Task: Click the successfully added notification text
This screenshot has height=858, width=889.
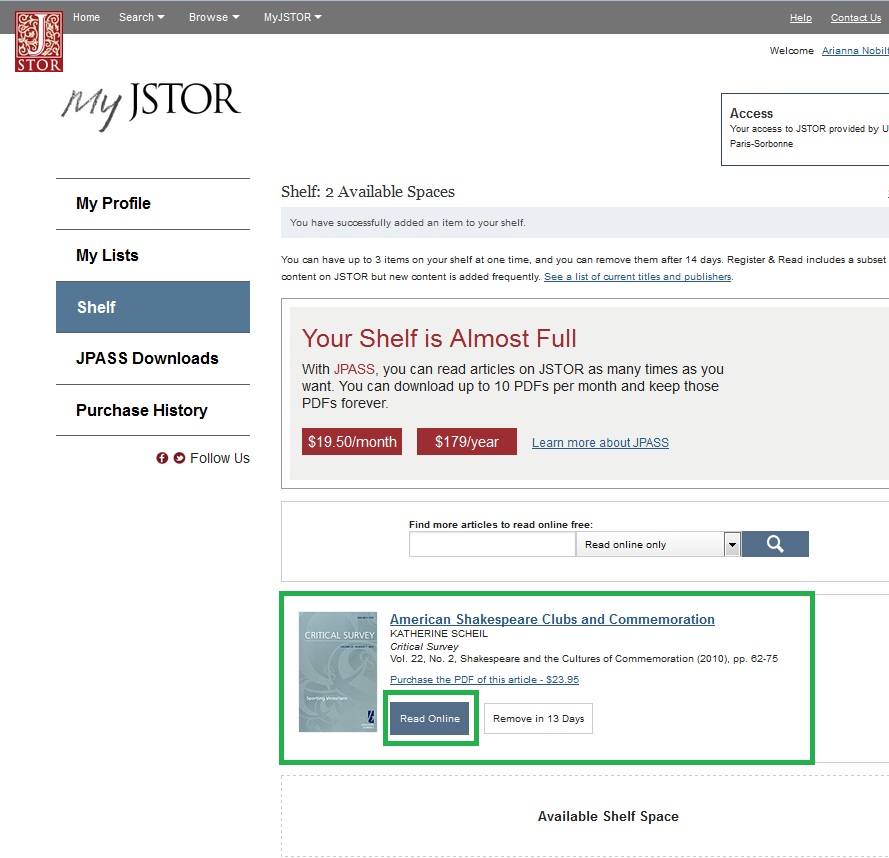Action: click(408, 223)
